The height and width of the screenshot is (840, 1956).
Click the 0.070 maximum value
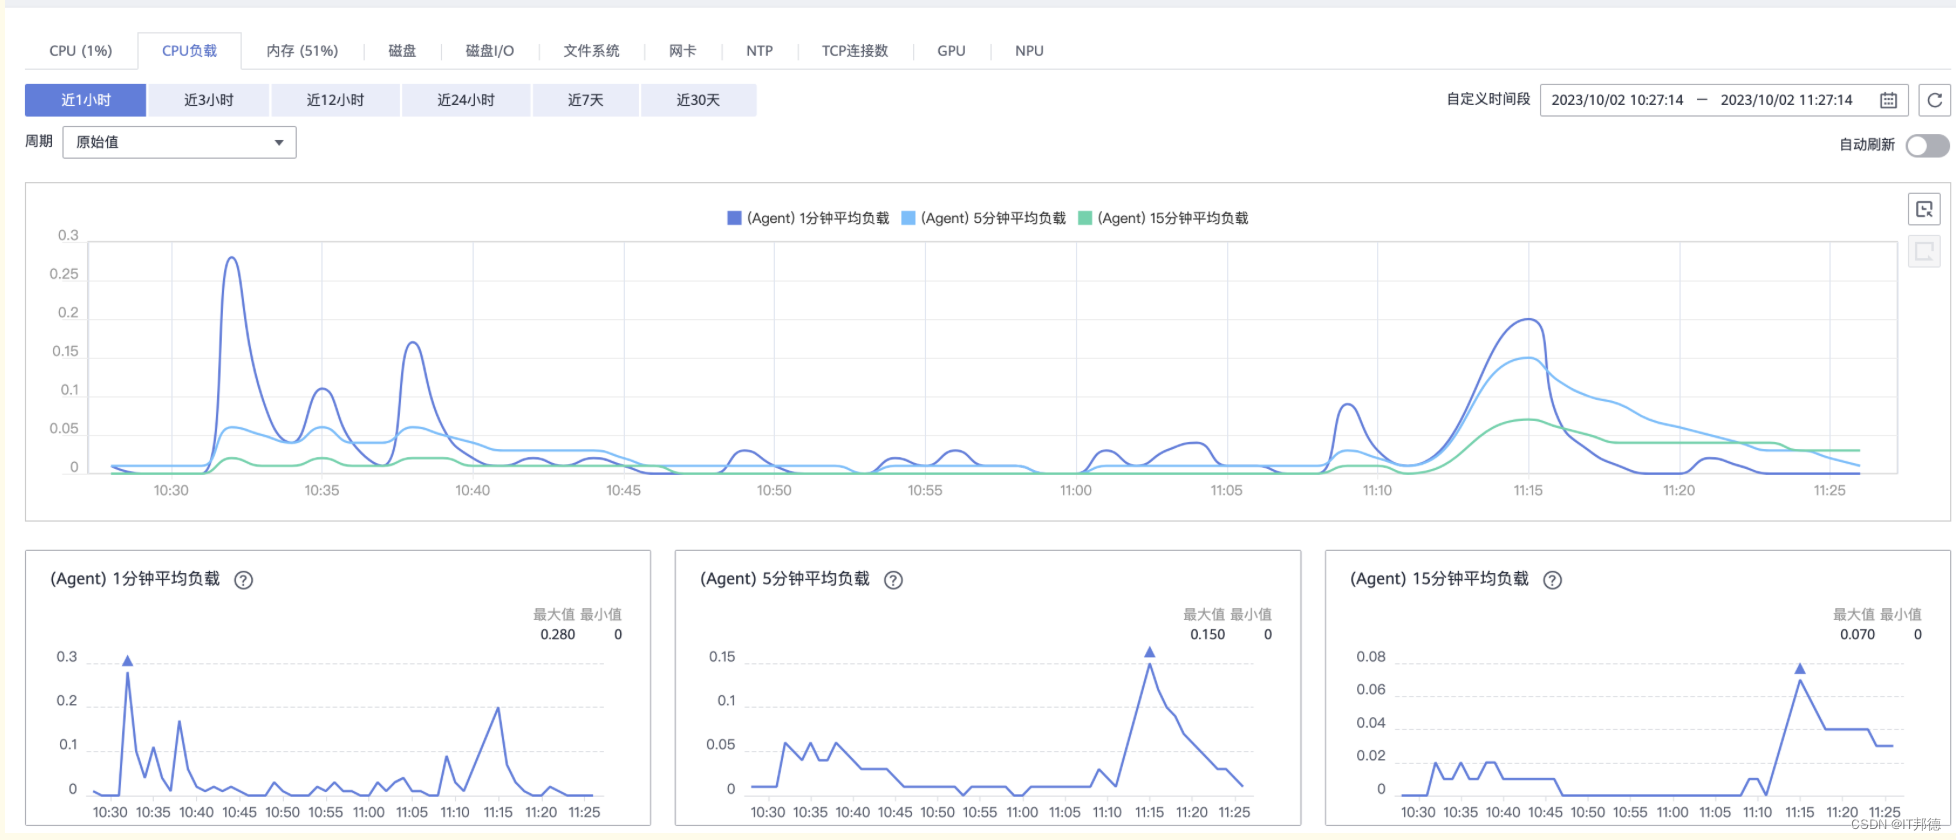[1858, 635]
